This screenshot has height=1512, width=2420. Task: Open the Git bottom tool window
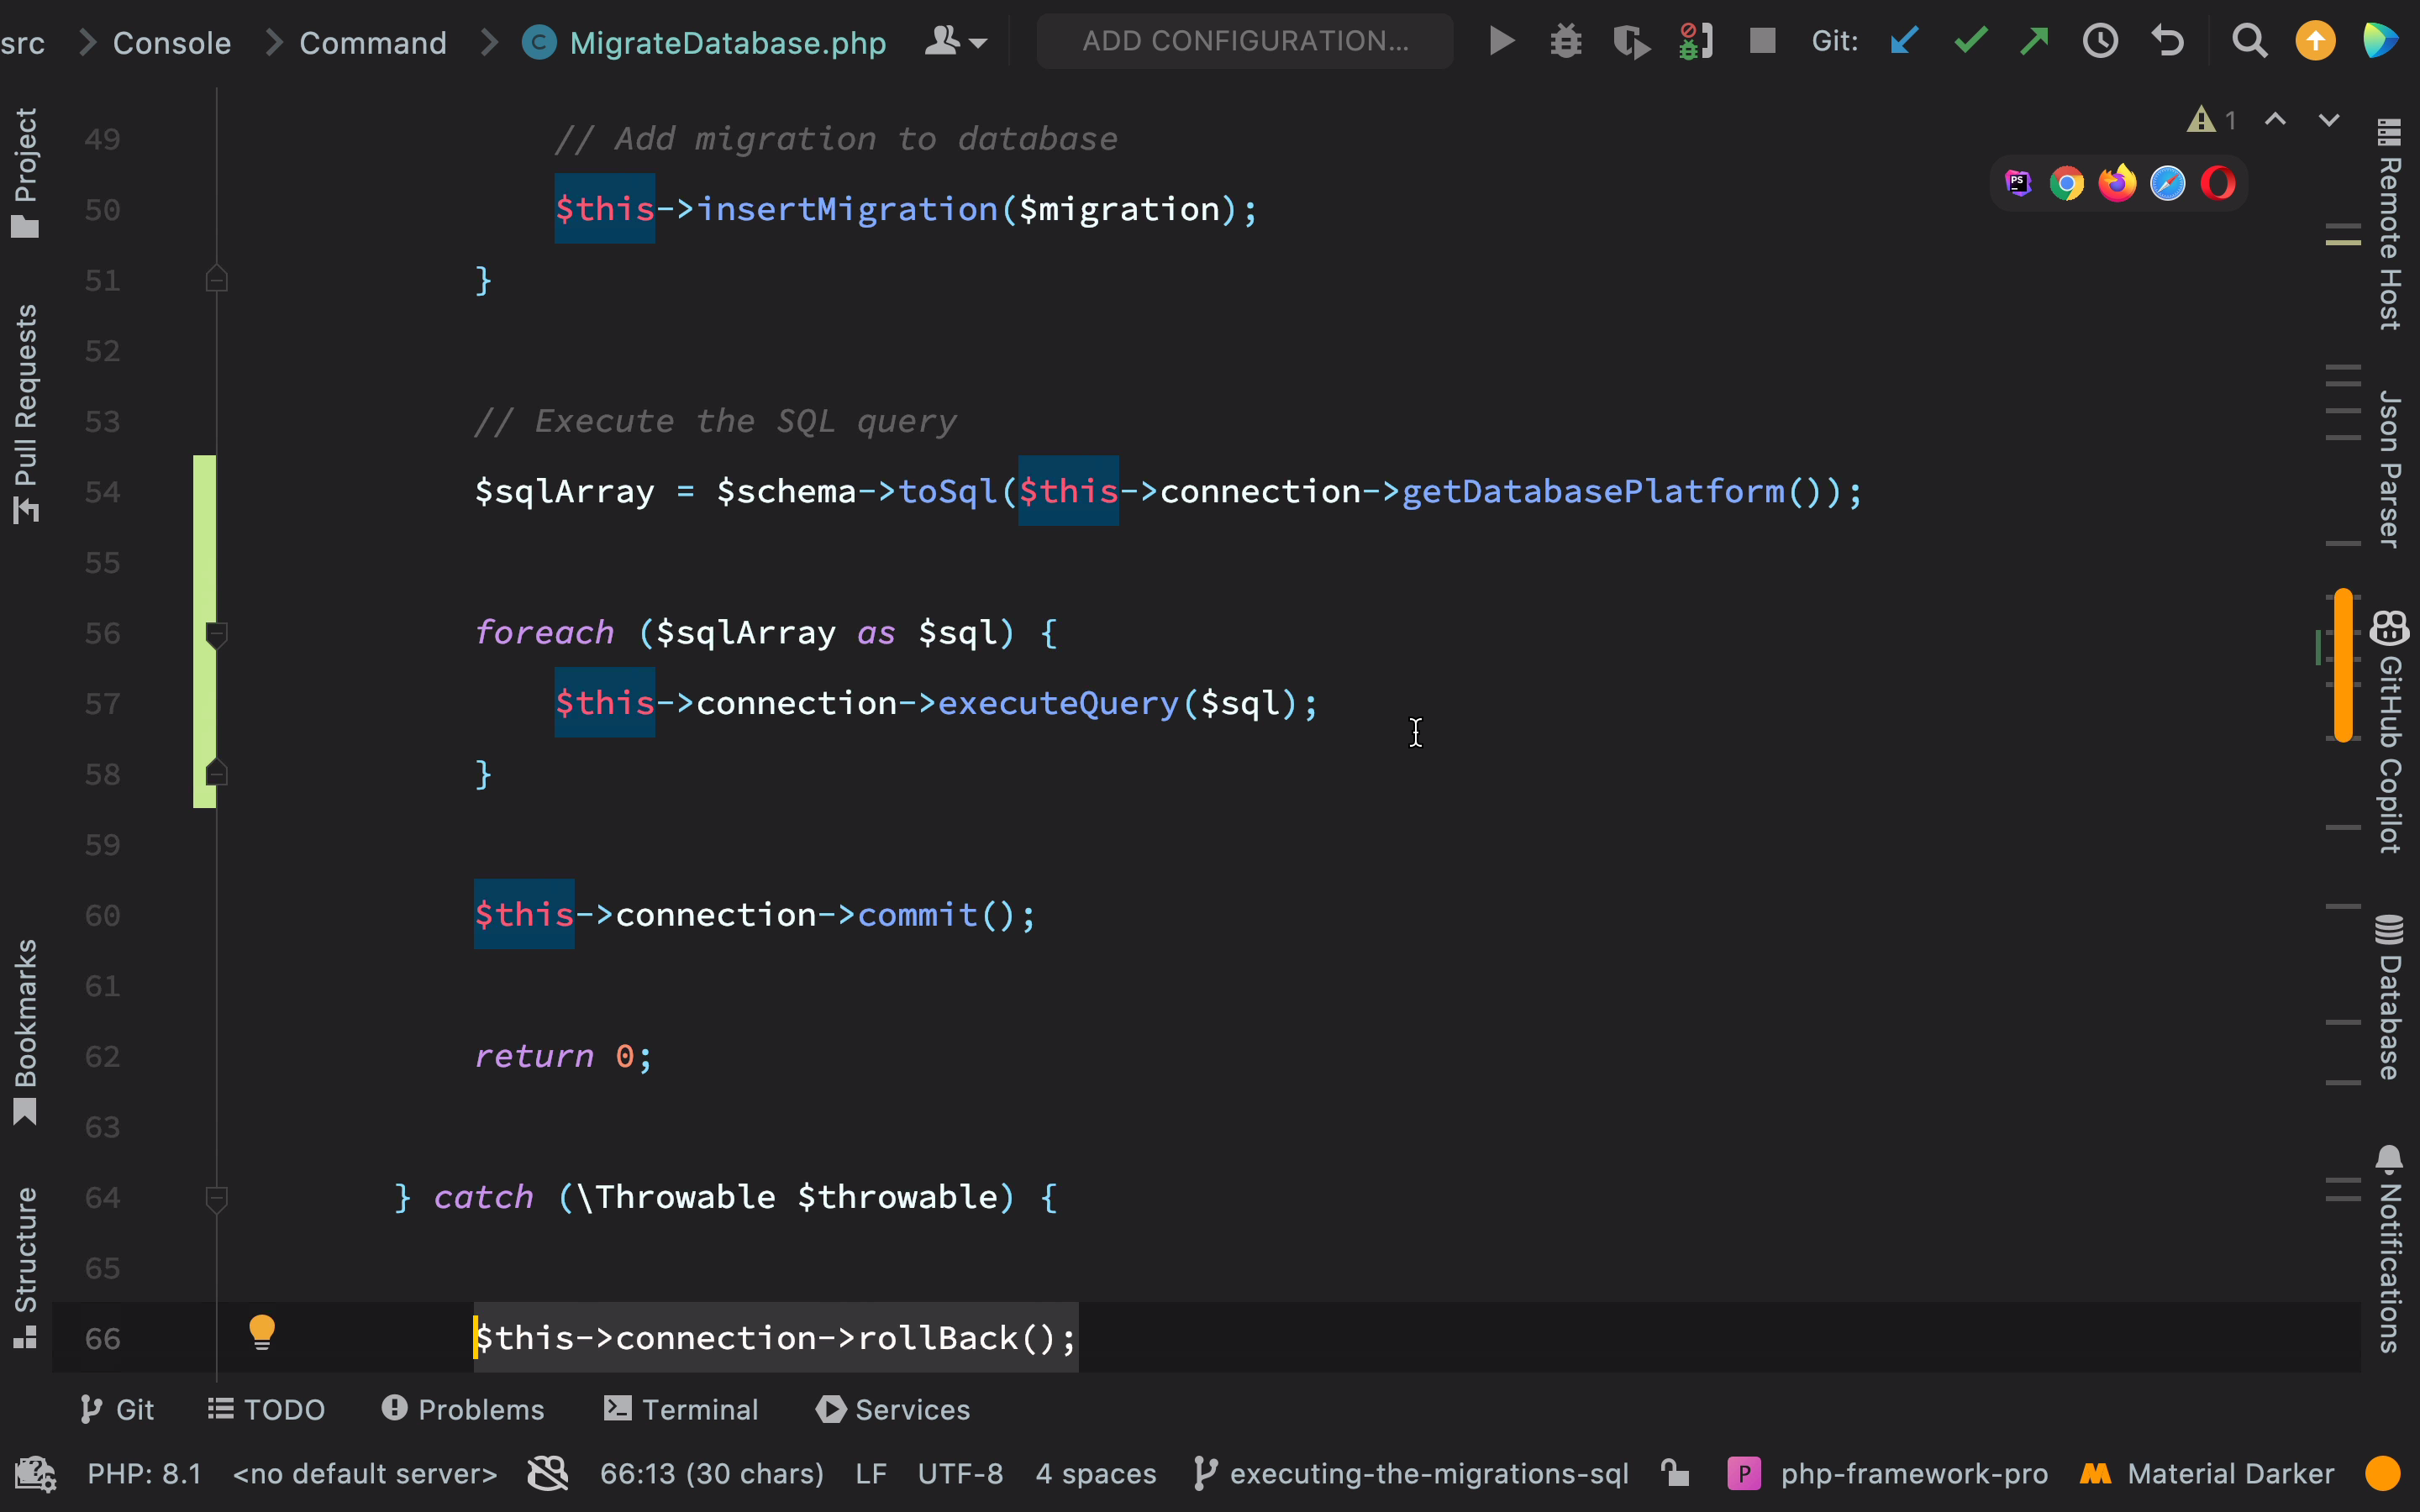(117, 1409)
